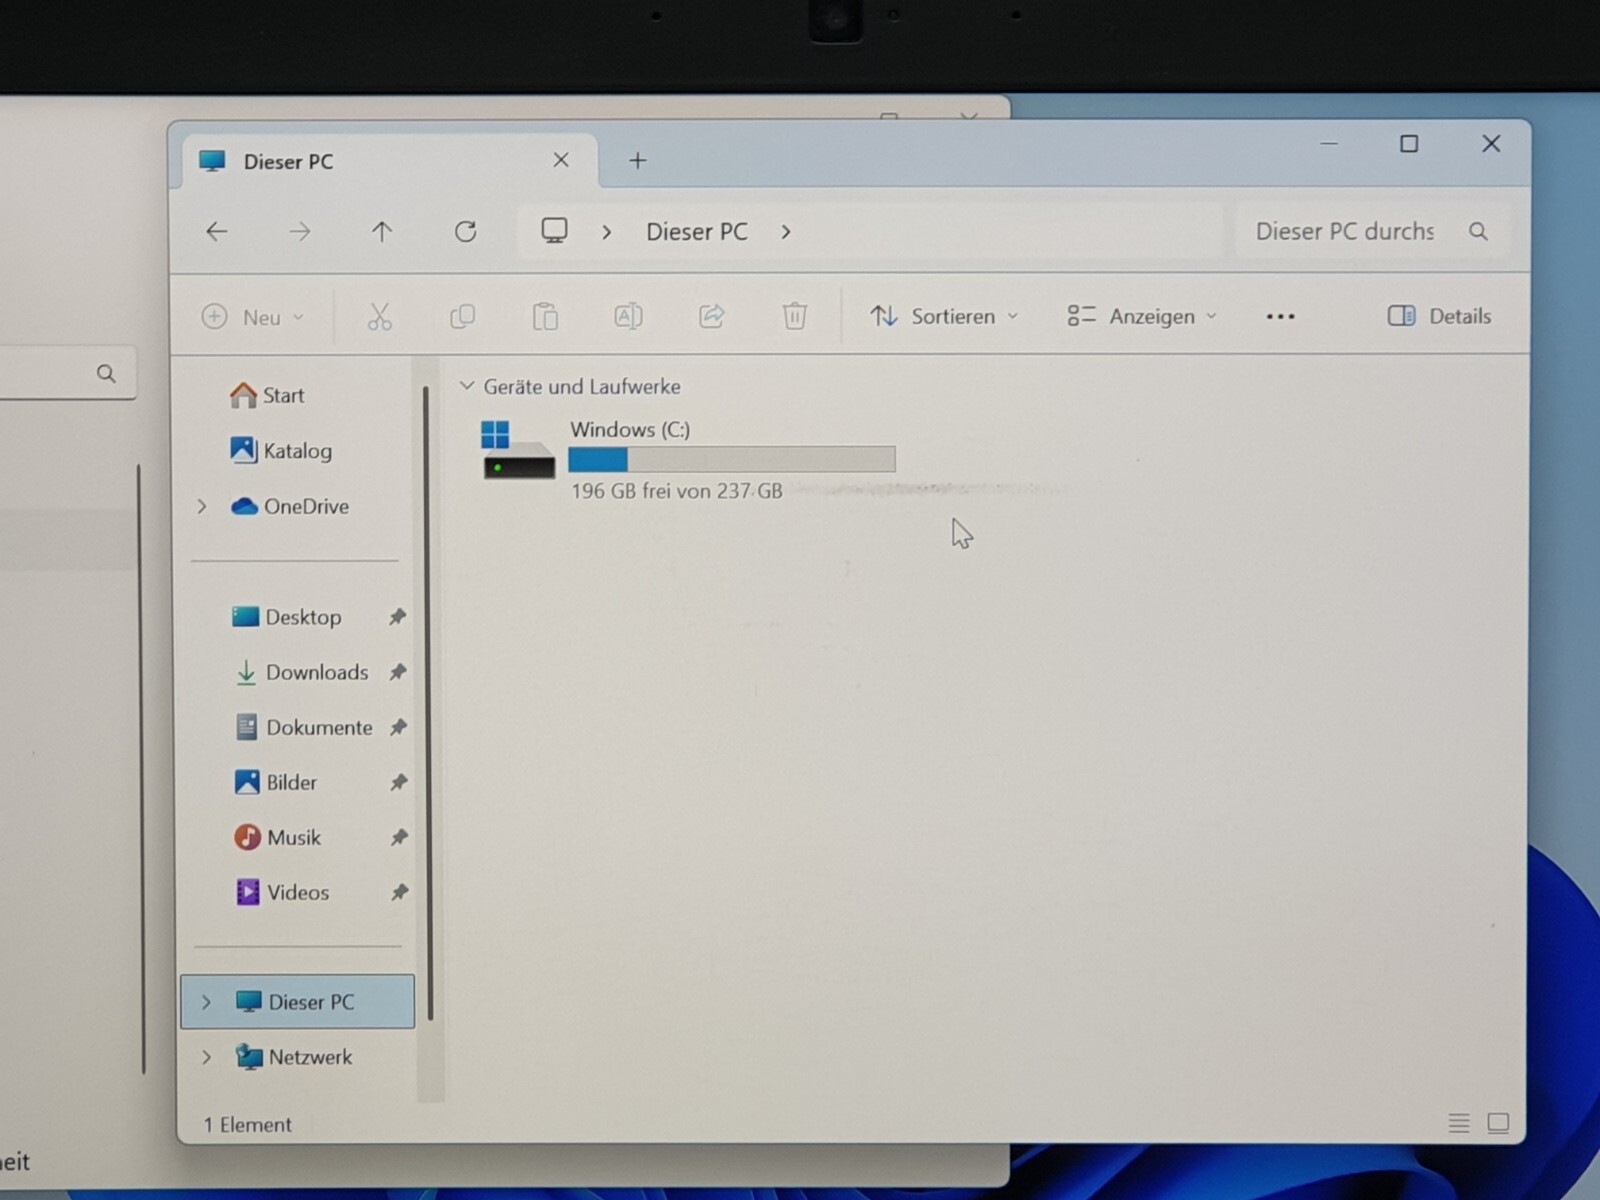
Task: Switch to details list view icon
Action: coord(1459,1123)
